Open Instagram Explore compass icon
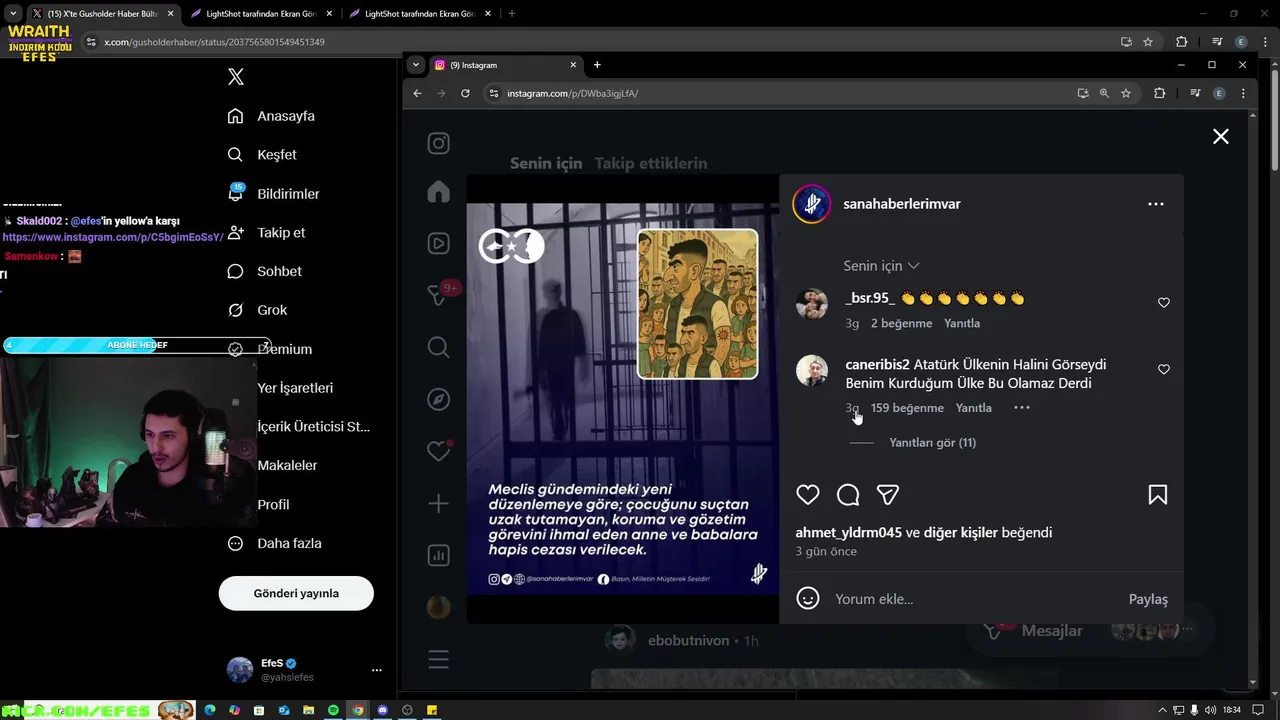 coord(439,400)
